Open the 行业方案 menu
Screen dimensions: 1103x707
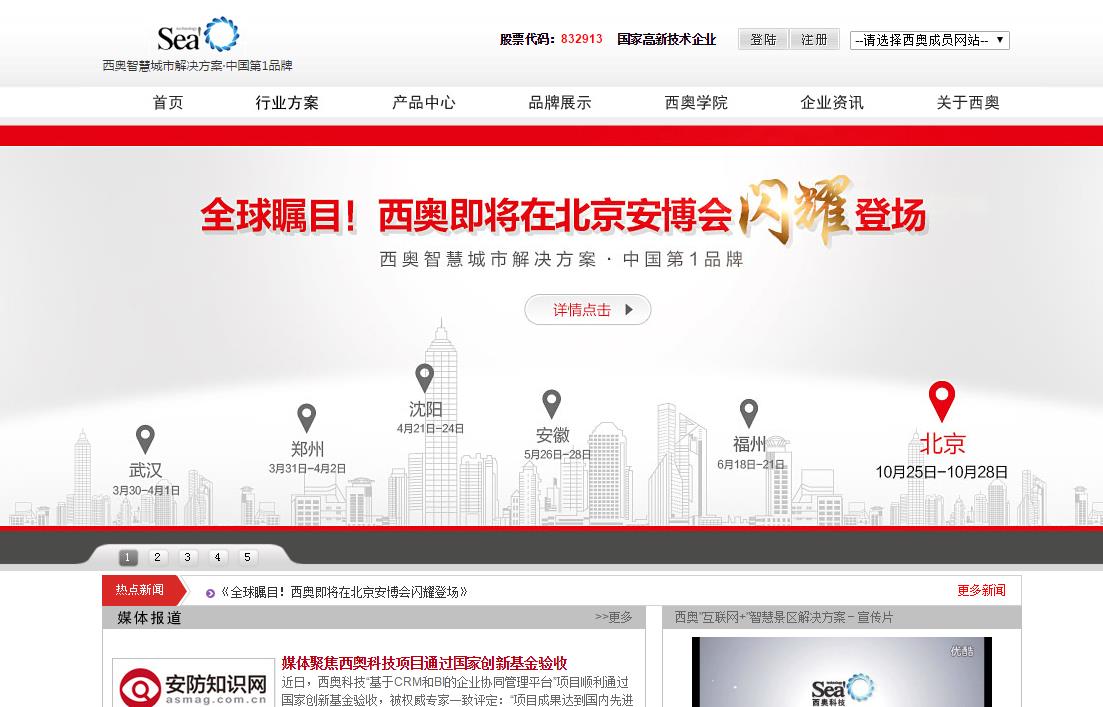click(x=287, y=103)
